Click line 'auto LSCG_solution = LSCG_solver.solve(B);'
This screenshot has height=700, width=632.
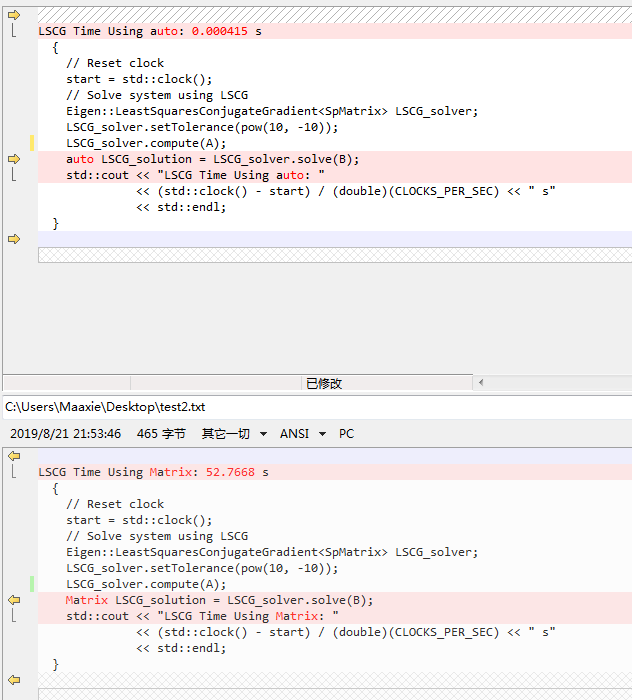[x=335, y=159]
